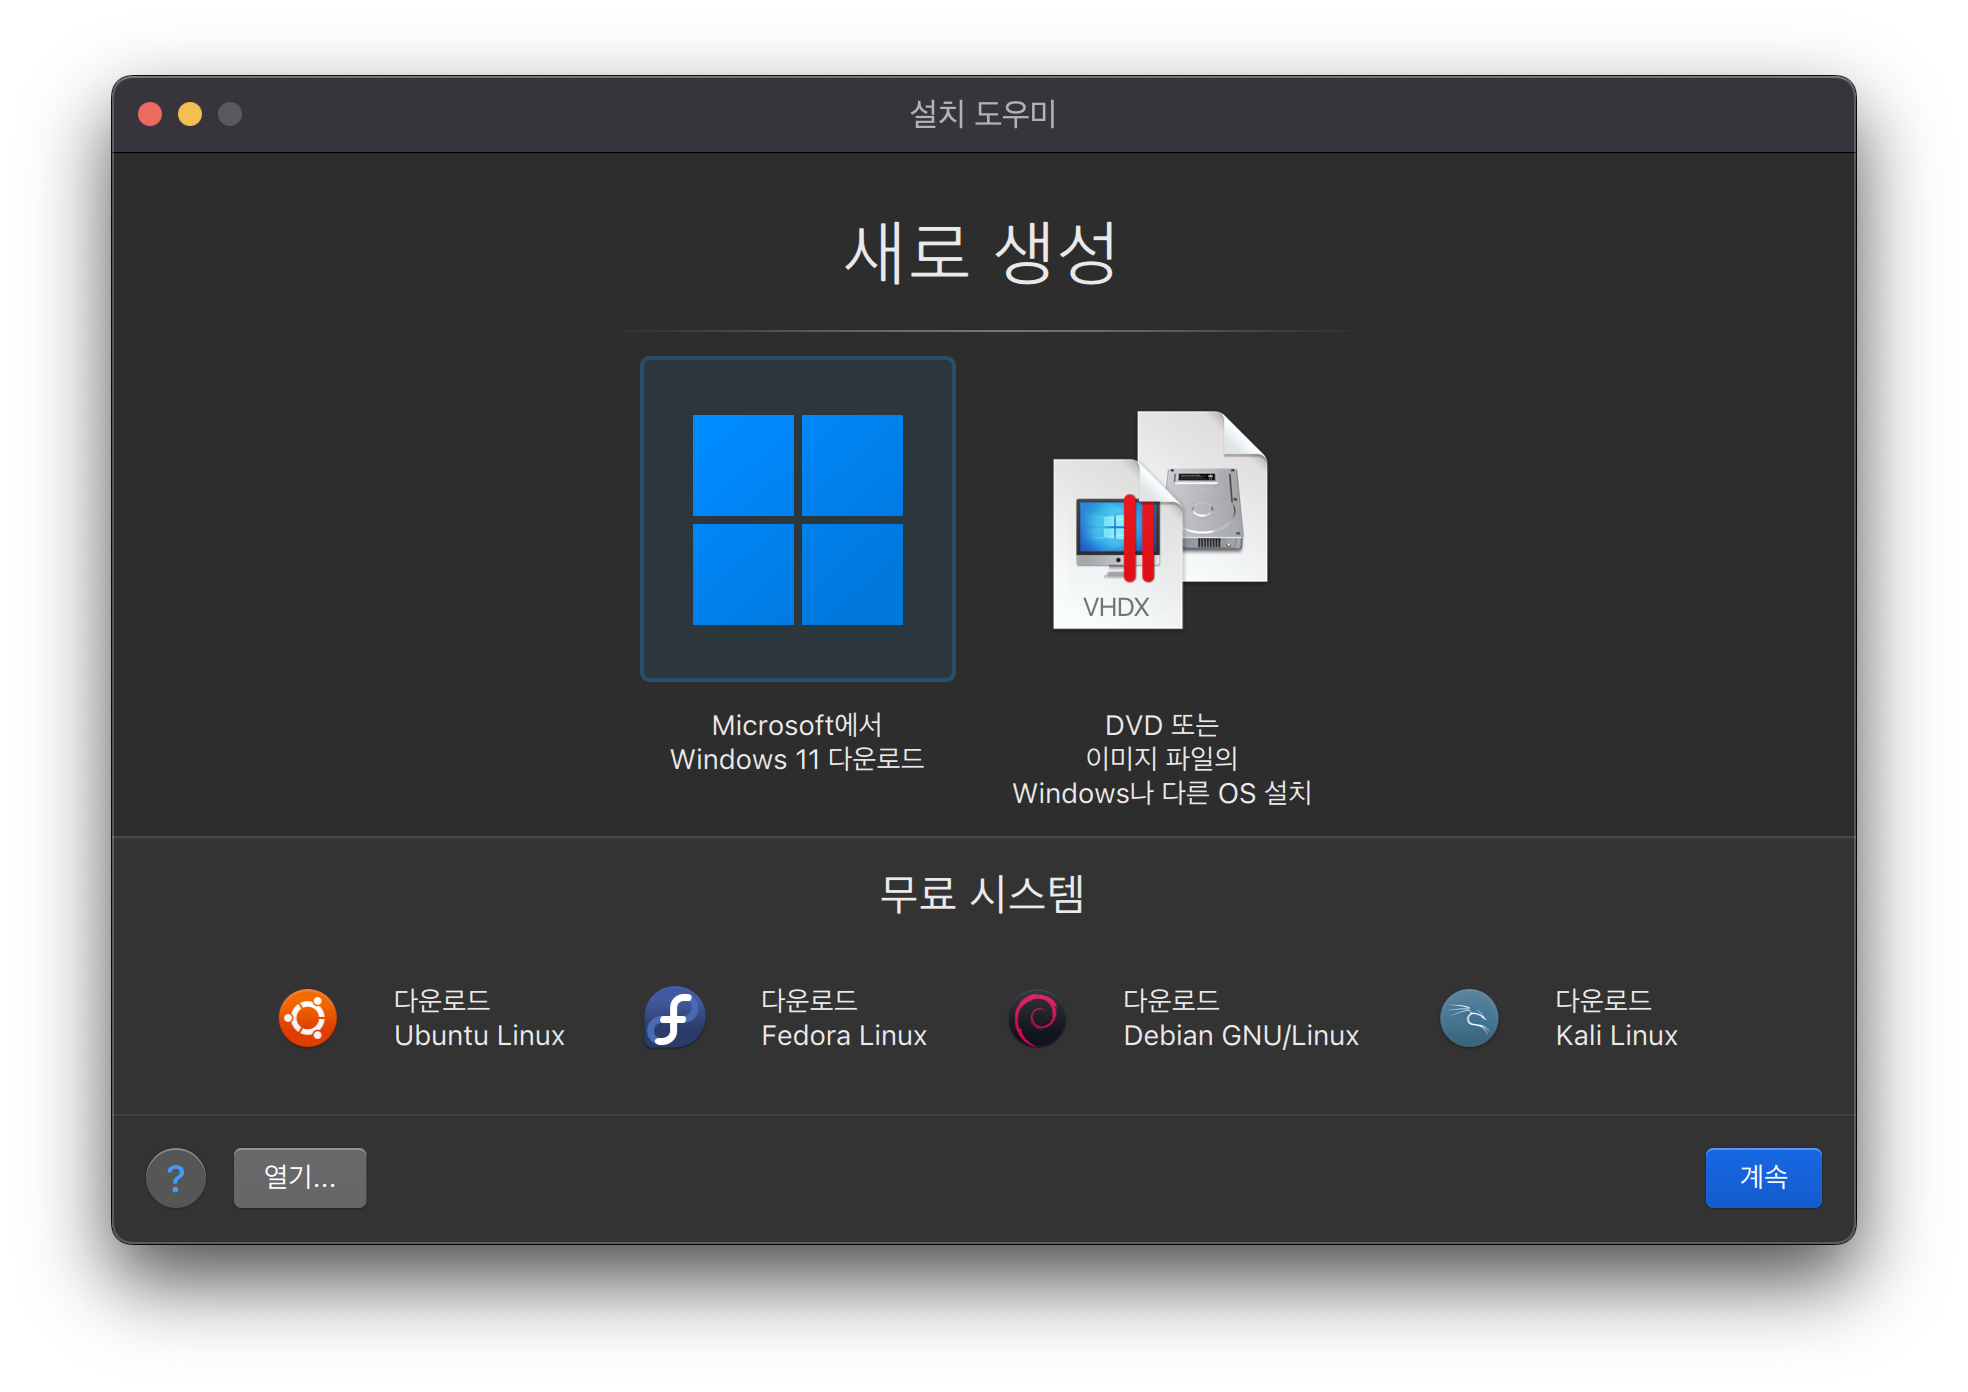Click the Fedora Linux logo icon
This screenshot has width=1968, height=1392.
674,1018
